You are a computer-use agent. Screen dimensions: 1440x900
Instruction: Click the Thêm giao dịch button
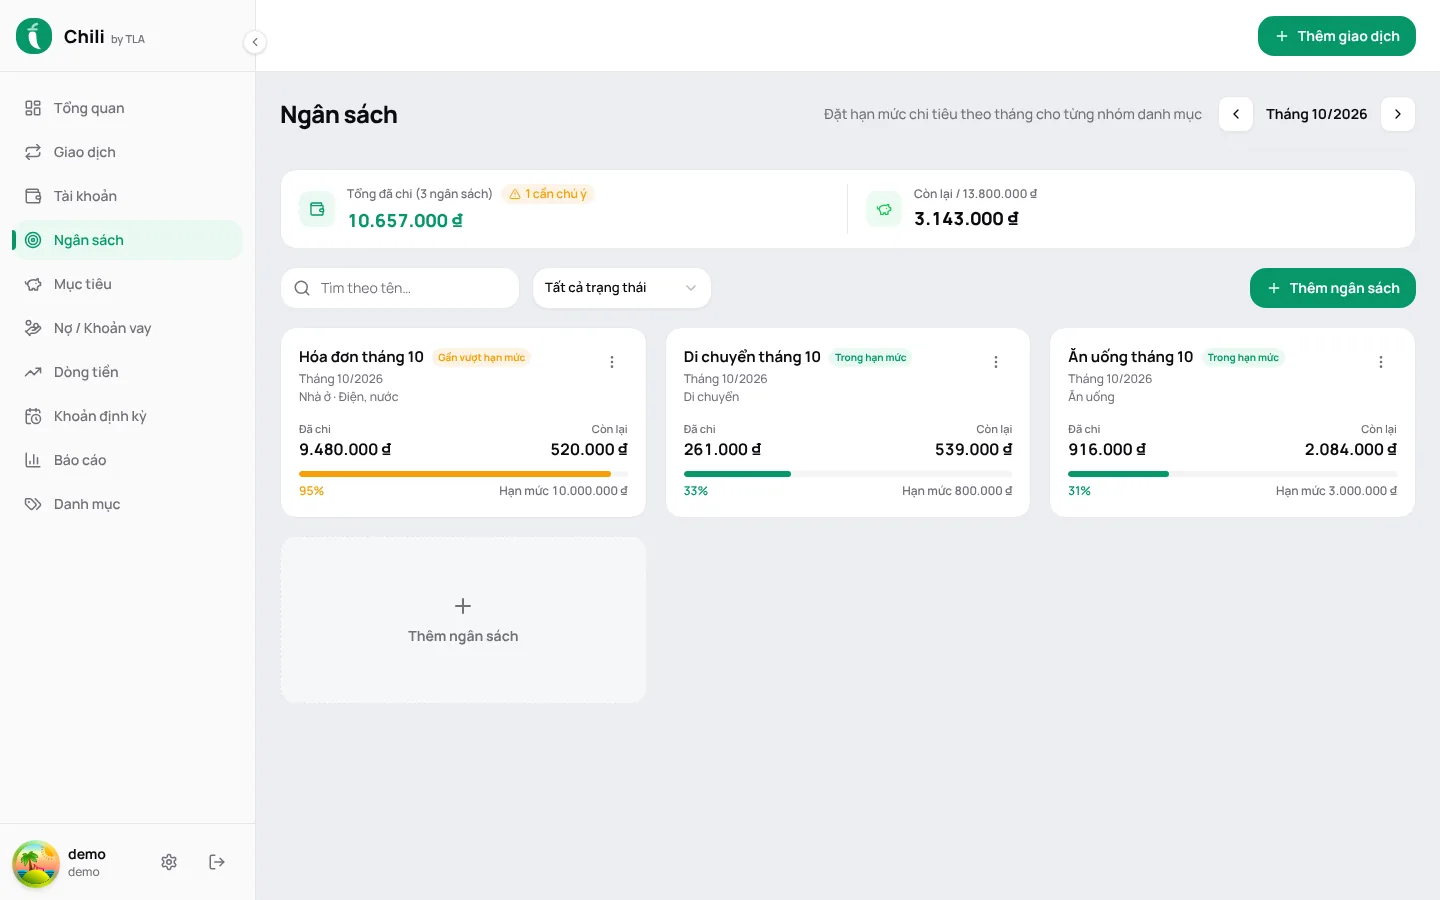click(1337, 36)
